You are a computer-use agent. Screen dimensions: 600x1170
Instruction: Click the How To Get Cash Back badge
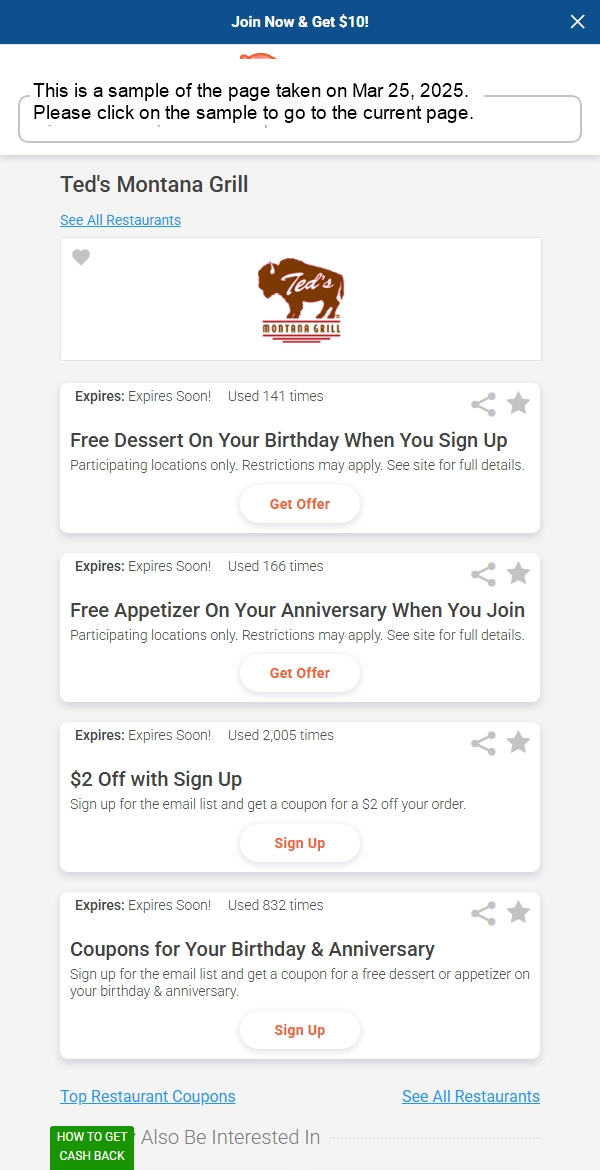[92, 1147]
